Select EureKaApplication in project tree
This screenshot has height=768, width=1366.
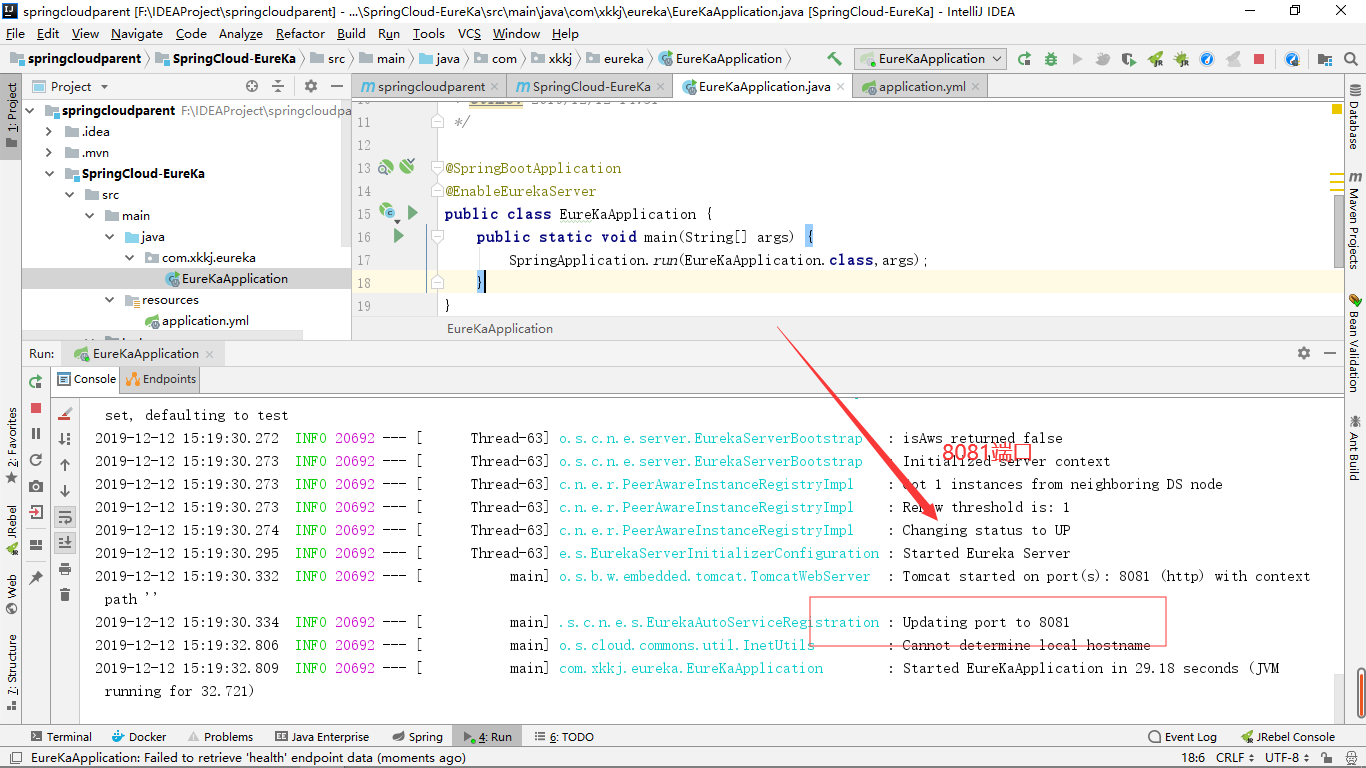coord(235,278)
